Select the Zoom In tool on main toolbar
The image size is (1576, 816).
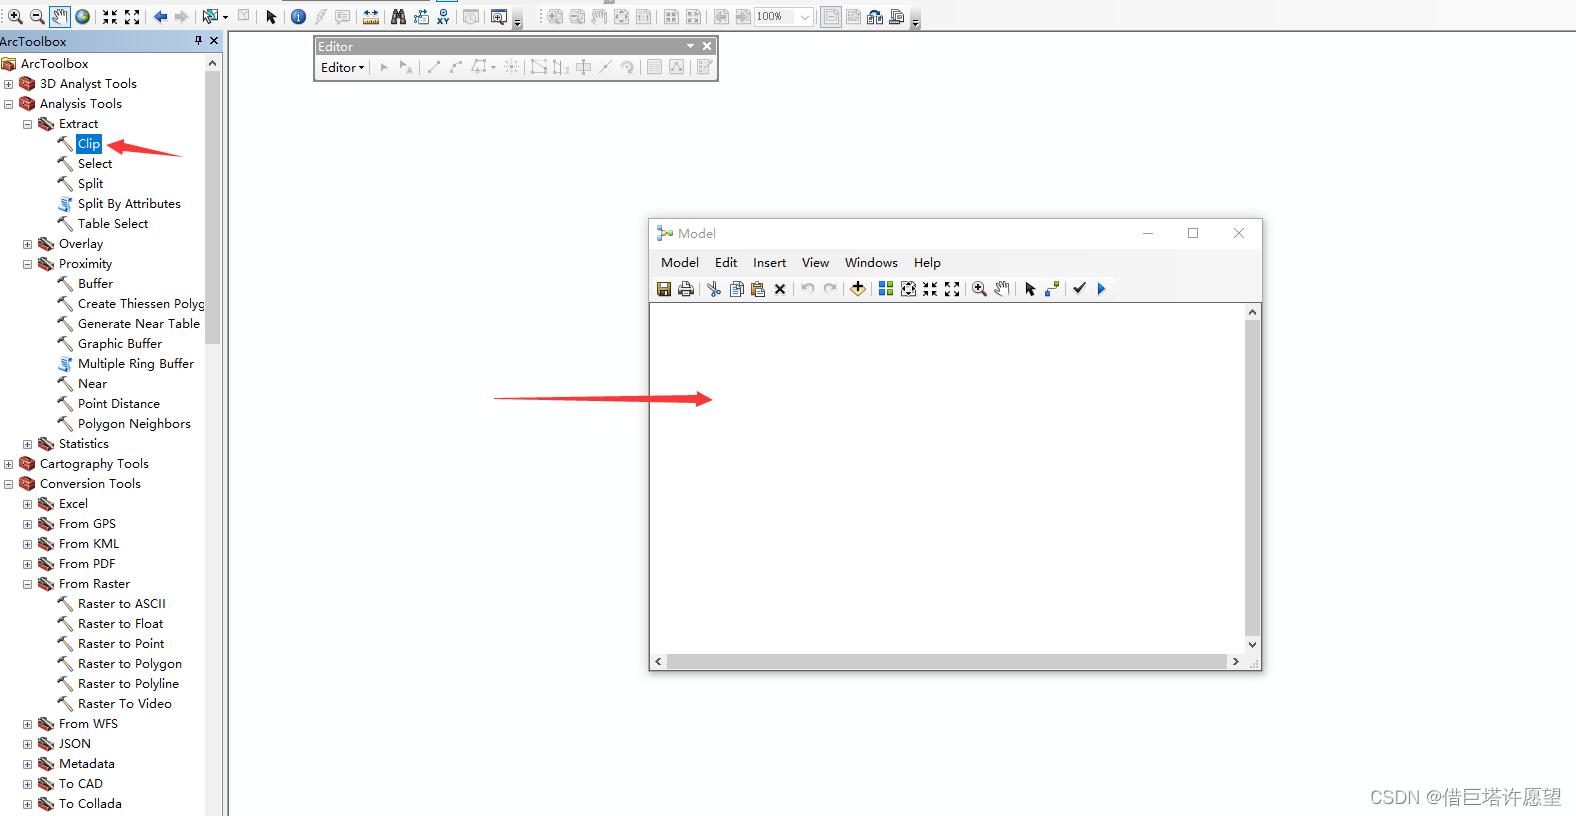15,17
